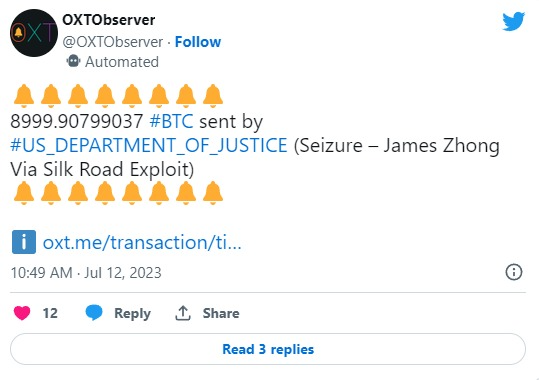This screenshot has width=539, height=380.
Task: Follow the OXTObserver account
Action: click(x=198, y=42)
